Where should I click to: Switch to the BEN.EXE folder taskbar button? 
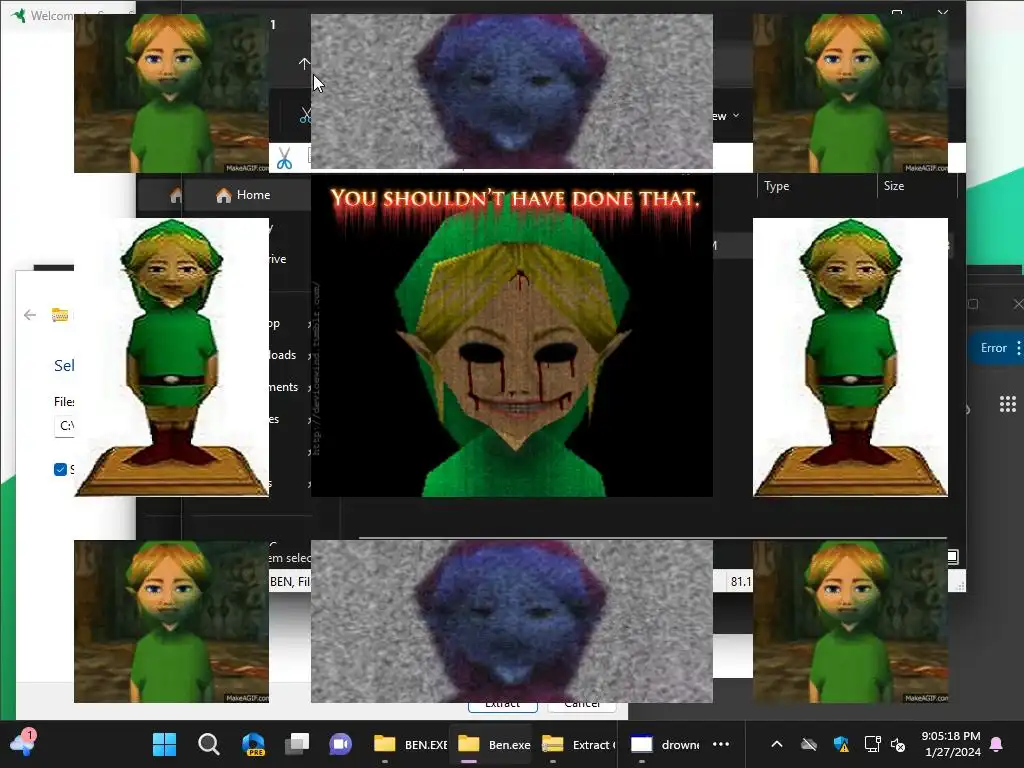(x=409, y=744)
